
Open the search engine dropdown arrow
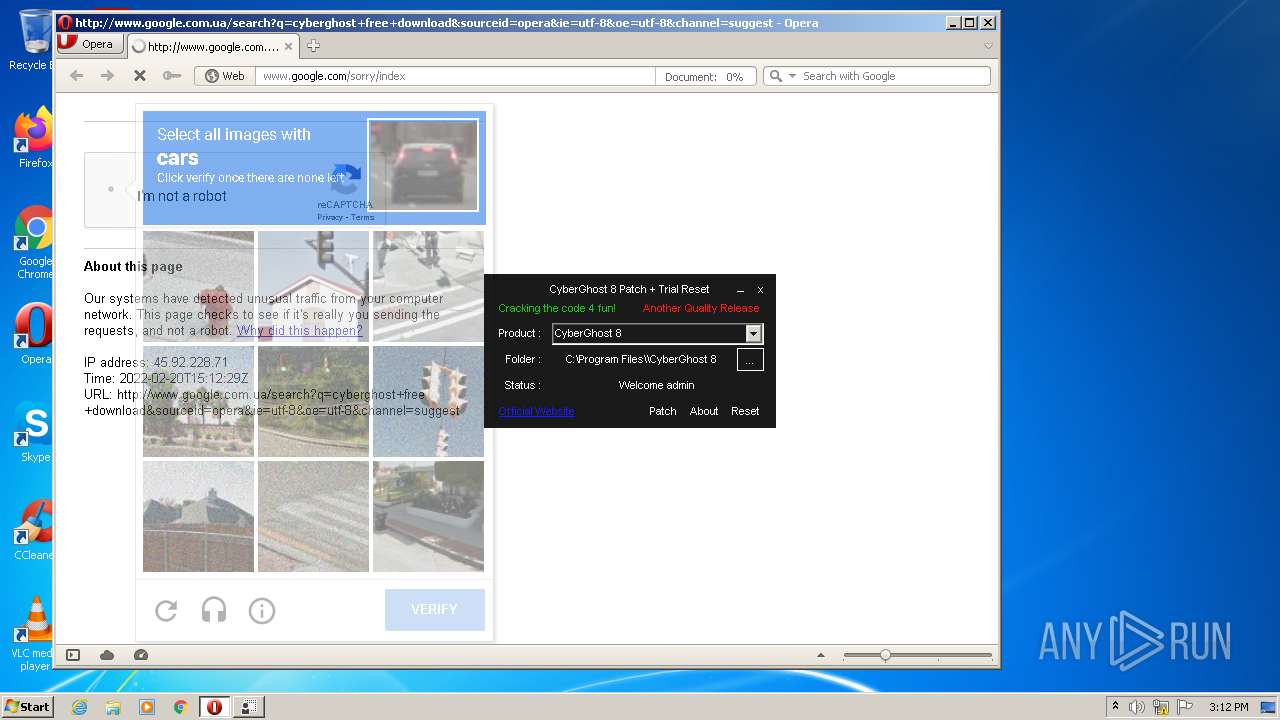(x=792, y=76)
